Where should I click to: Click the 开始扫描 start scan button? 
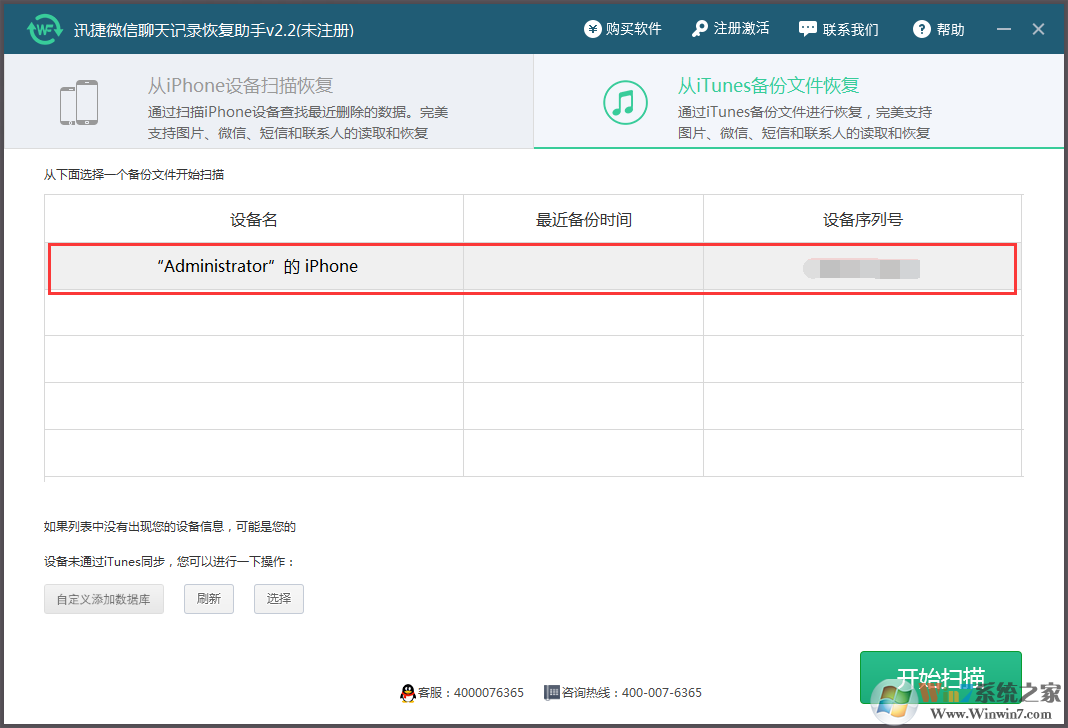click(940, 677)
